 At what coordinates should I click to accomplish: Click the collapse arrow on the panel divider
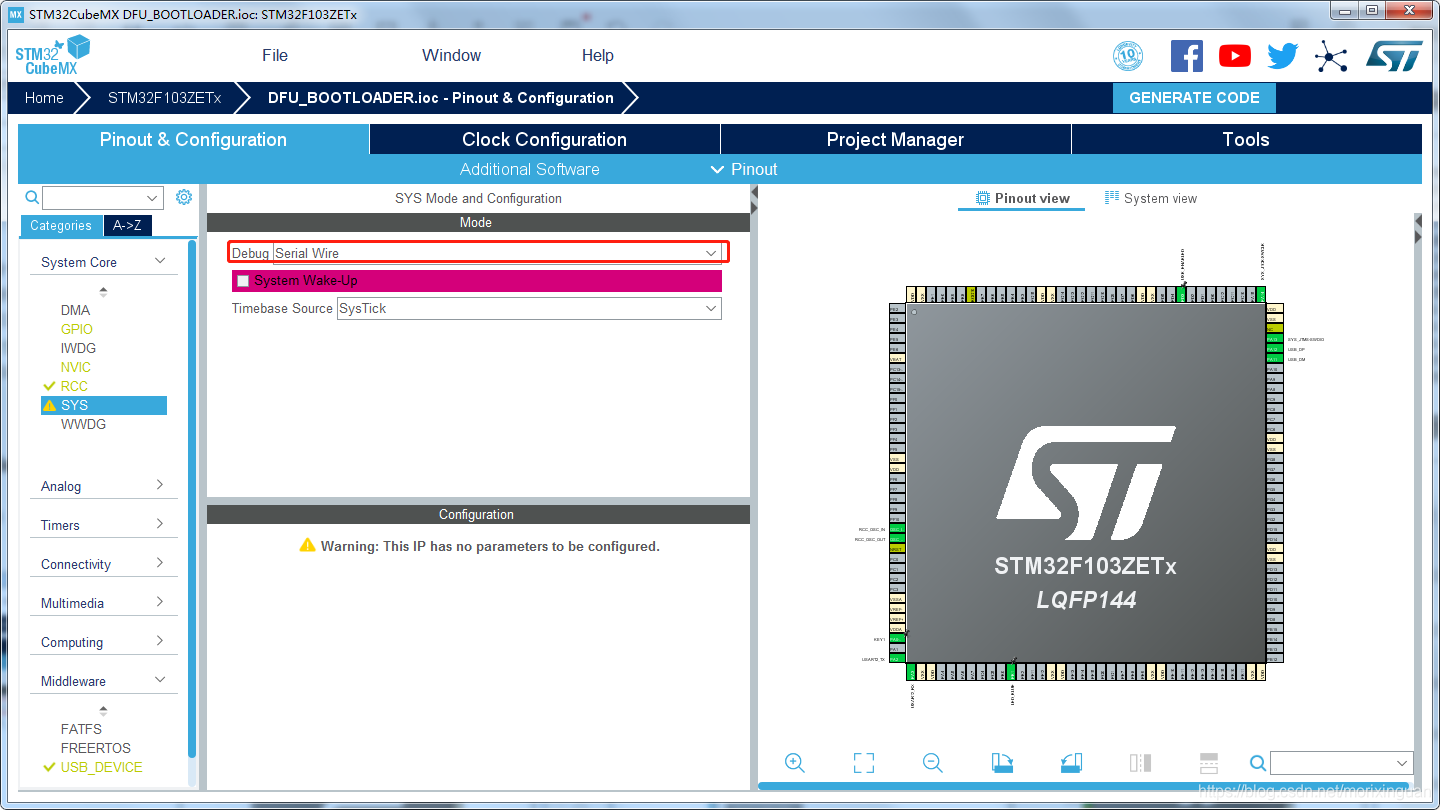(754, 199)
